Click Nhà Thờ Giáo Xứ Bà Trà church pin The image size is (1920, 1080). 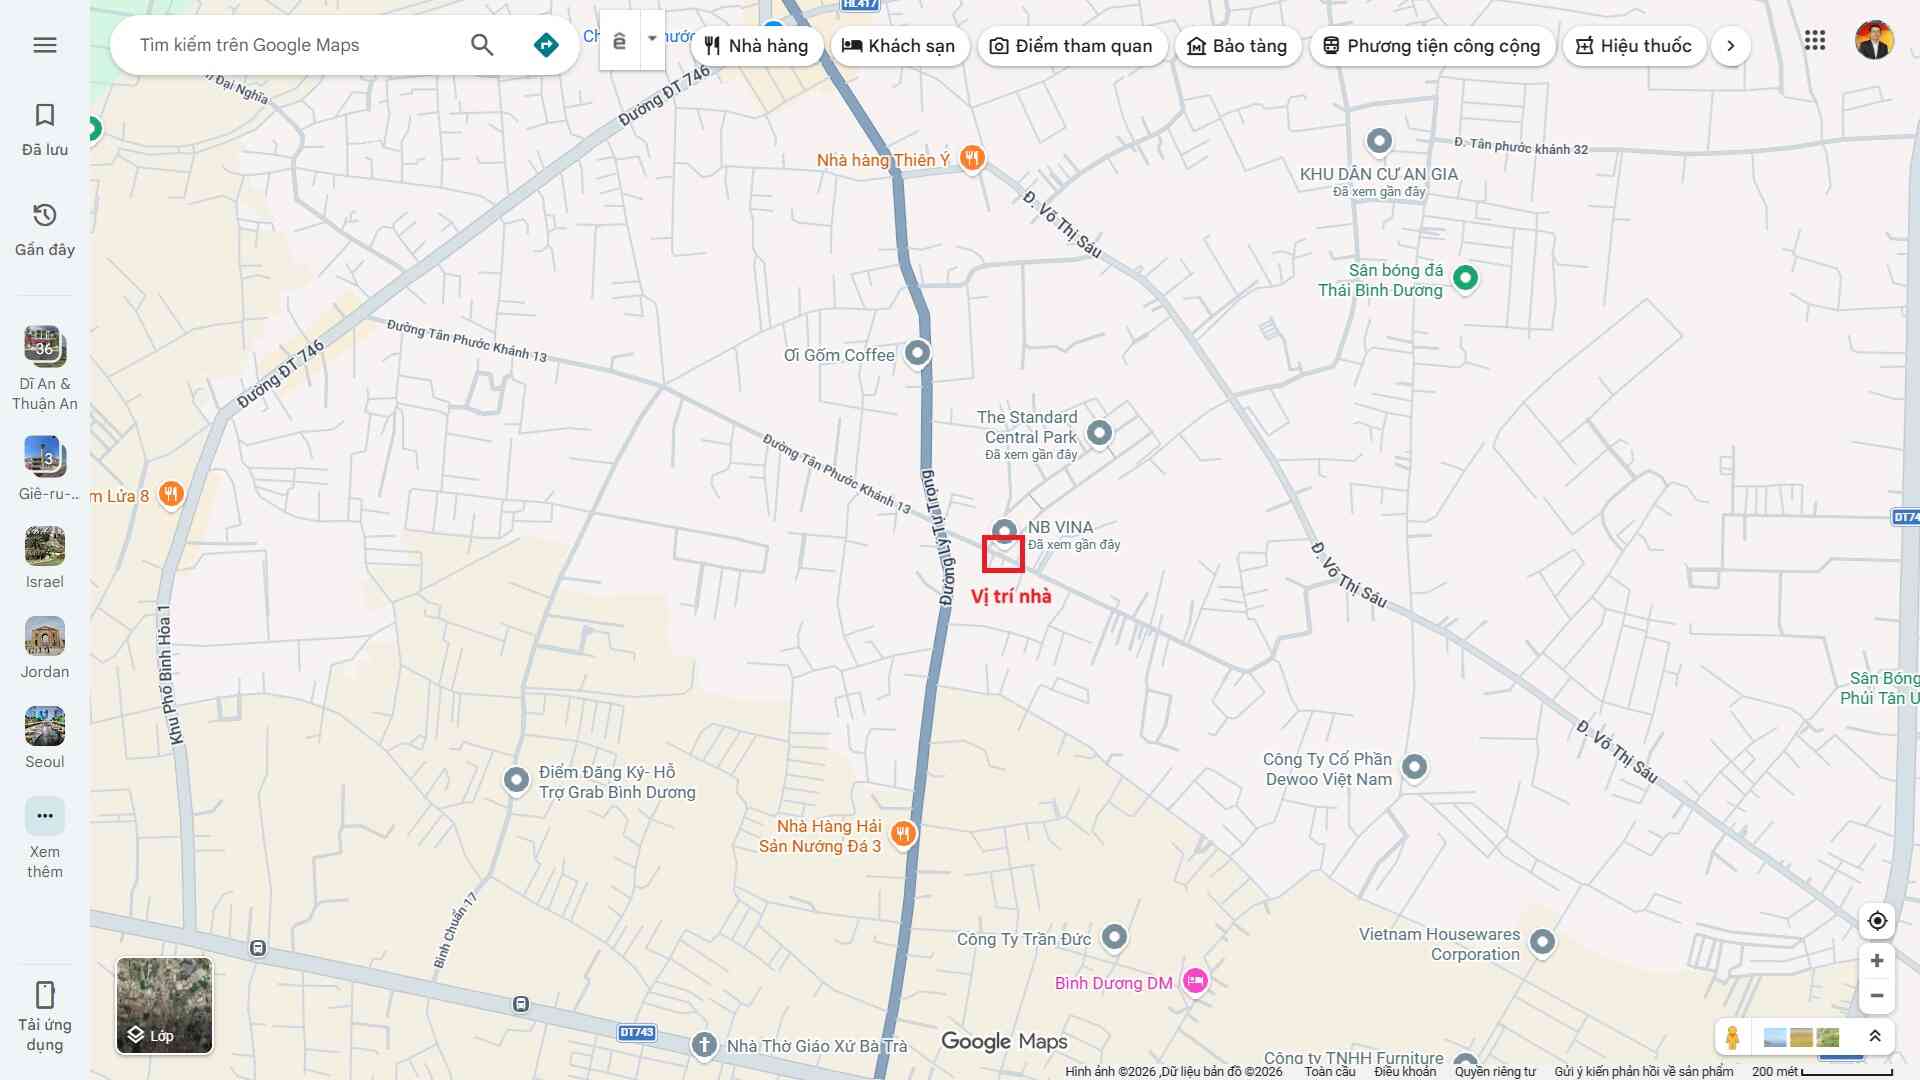click(704, 1046)
